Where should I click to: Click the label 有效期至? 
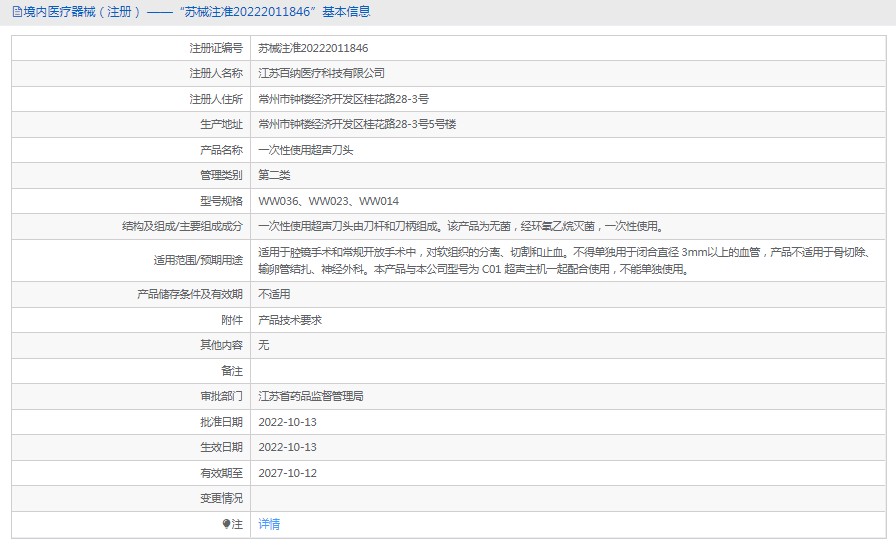[221, 473]
